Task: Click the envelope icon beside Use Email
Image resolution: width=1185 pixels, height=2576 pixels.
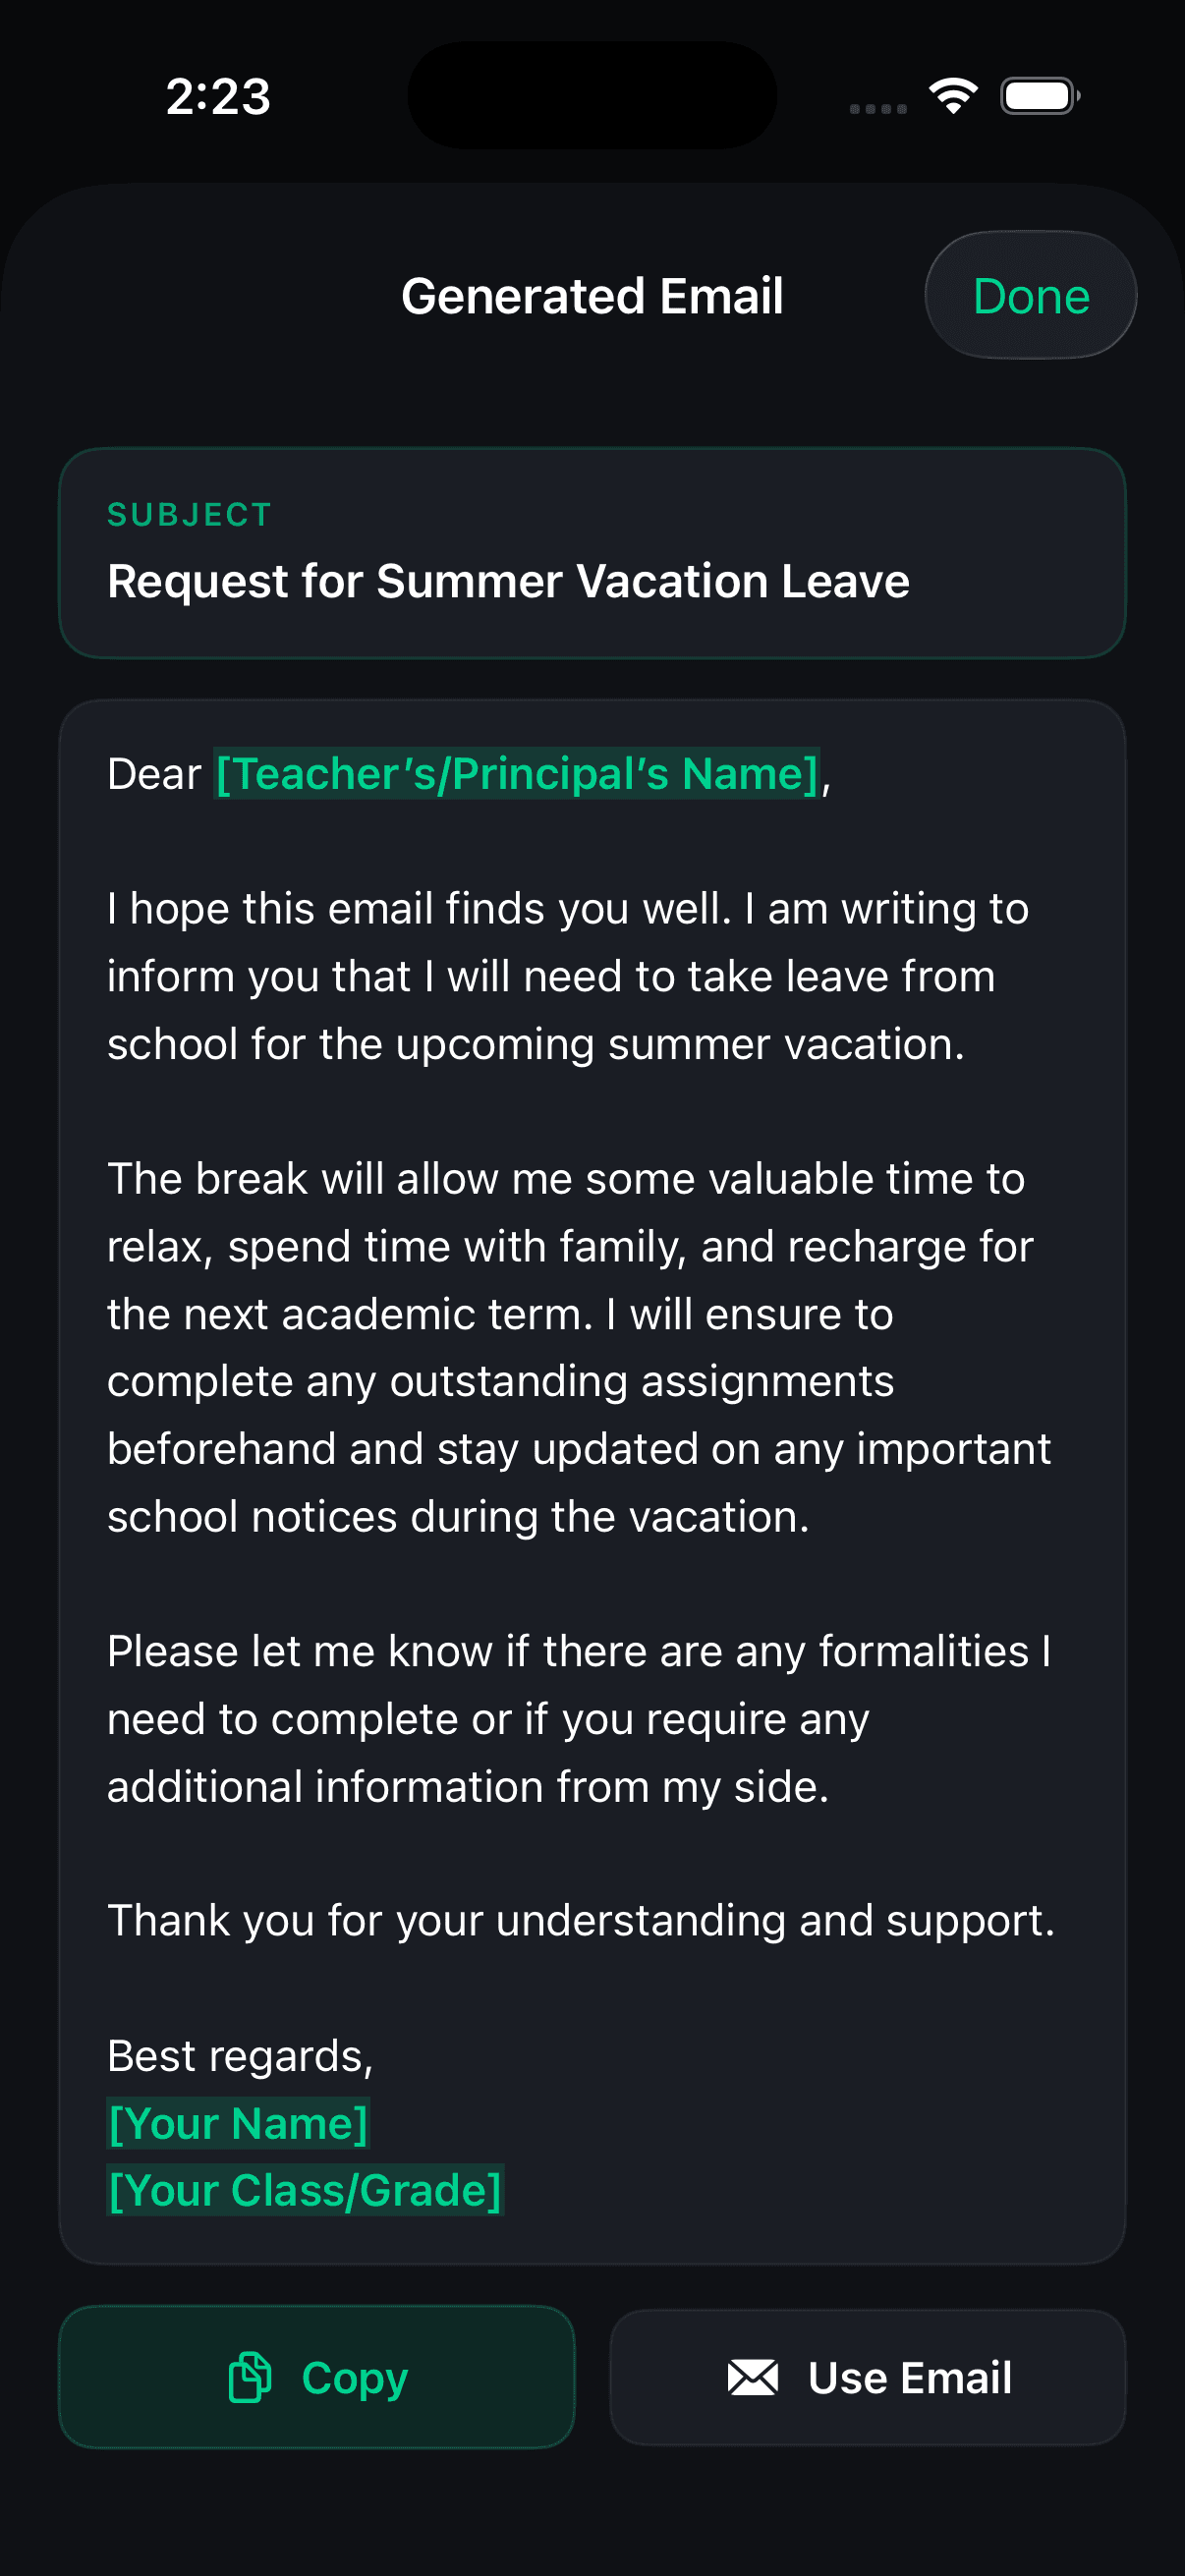Action: pyautogui.click(x=752, y=2377)
